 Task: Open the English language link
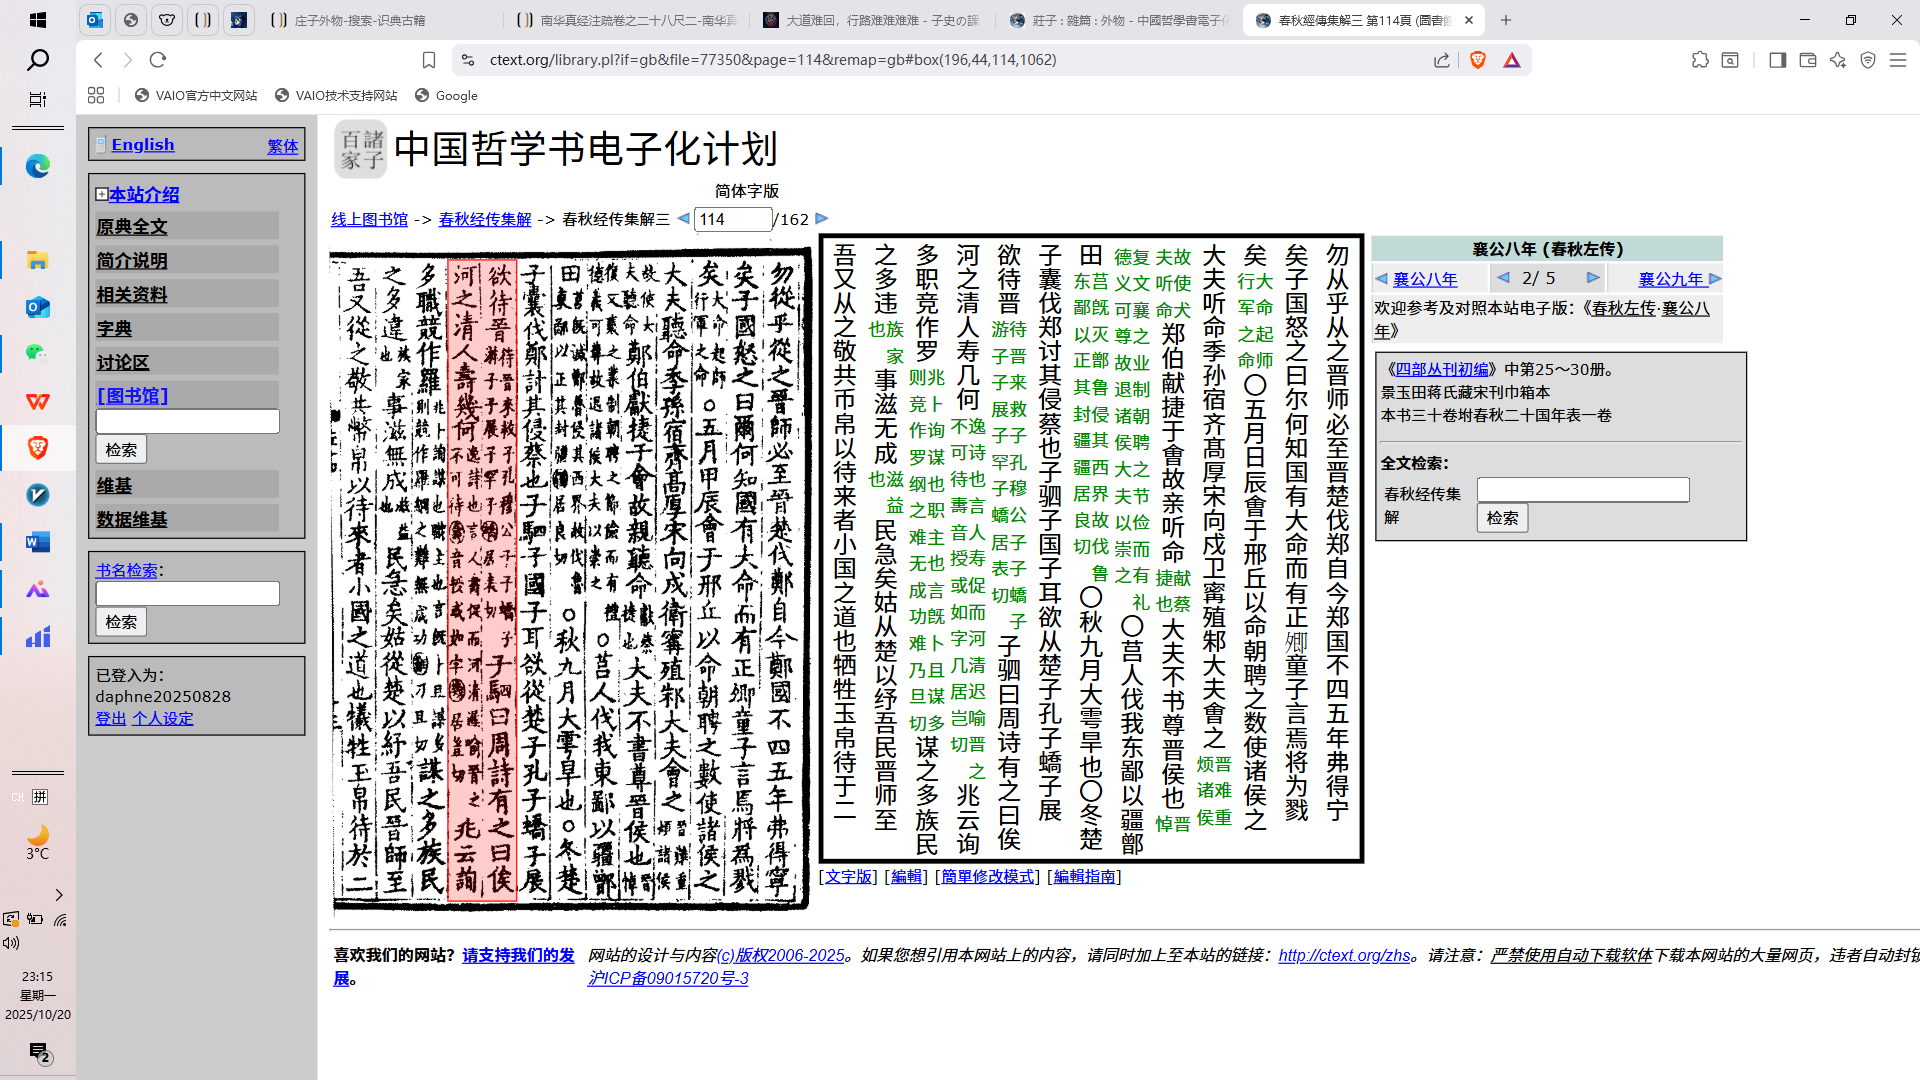tap(142, 145)
